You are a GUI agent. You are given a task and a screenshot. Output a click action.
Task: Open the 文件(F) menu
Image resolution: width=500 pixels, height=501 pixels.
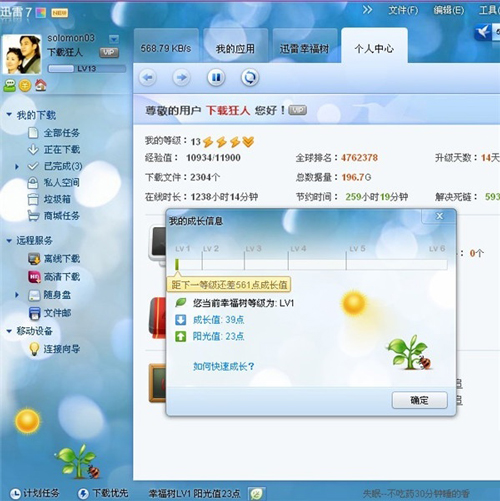(403, 10)
